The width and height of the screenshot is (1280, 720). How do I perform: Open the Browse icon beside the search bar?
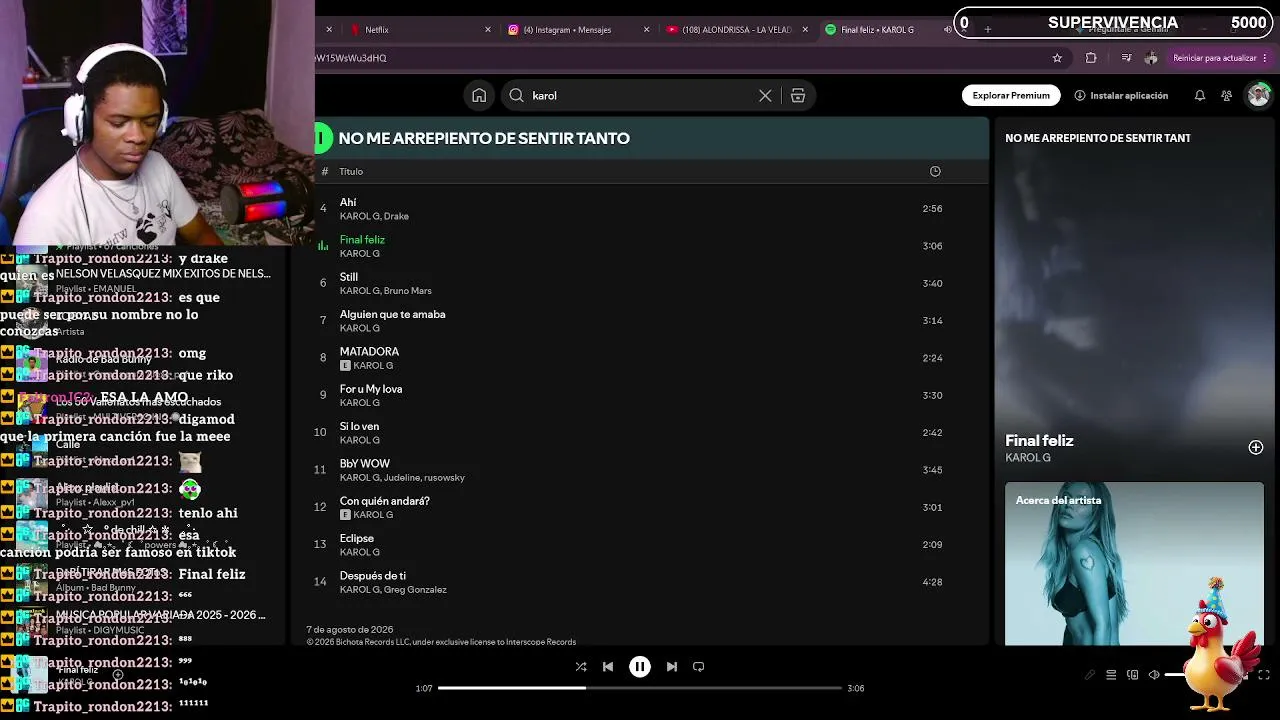(x=798, y=95)
